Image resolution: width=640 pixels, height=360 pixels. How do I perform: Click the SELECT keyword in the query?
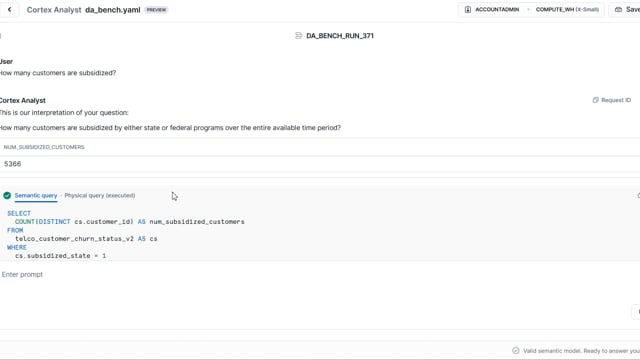click(x=19, y=213)
